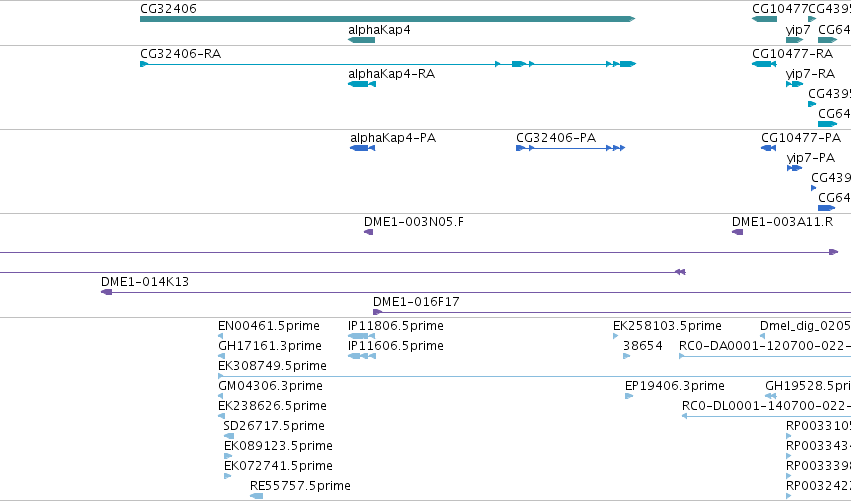Open the EK308749.5prime EST label
The image size is (851, 501).
click(x=272, y=366)
